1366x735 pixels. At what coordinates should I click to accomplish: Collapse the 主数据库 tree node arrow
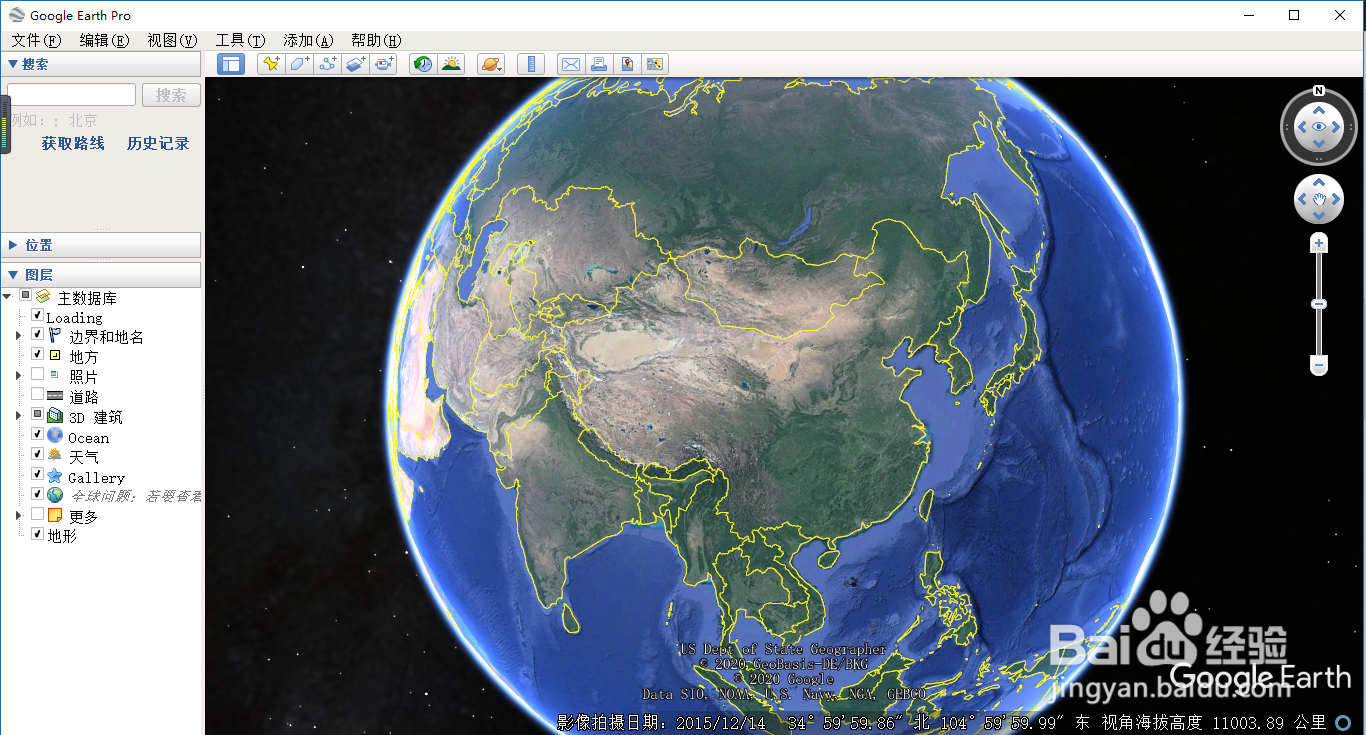8,296
